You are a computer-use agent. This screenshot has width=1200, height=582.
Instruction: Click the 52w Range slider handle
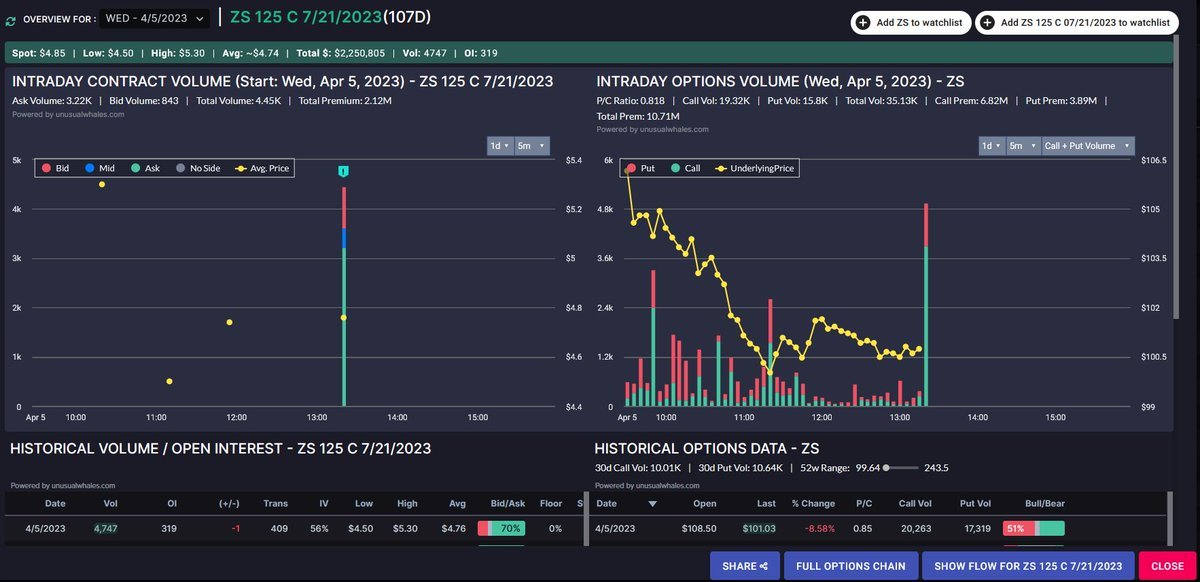[x=888, y=467]
